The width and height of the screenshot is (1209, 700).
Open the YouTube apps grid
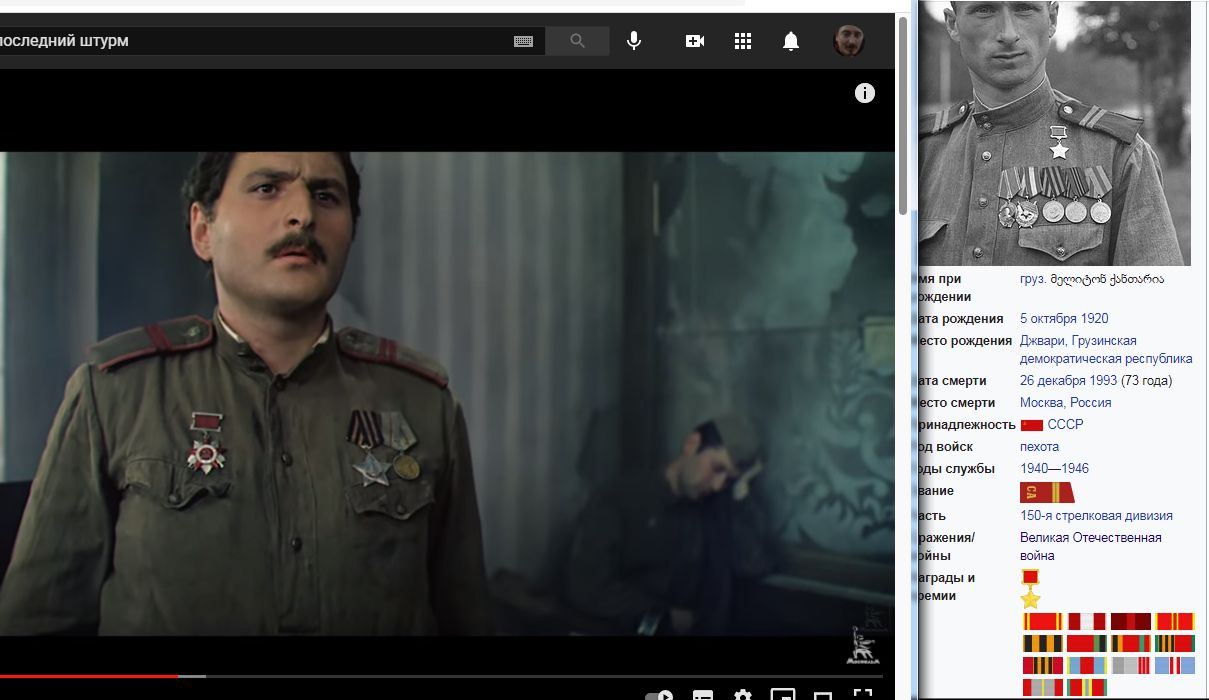[x=743, y=41]
